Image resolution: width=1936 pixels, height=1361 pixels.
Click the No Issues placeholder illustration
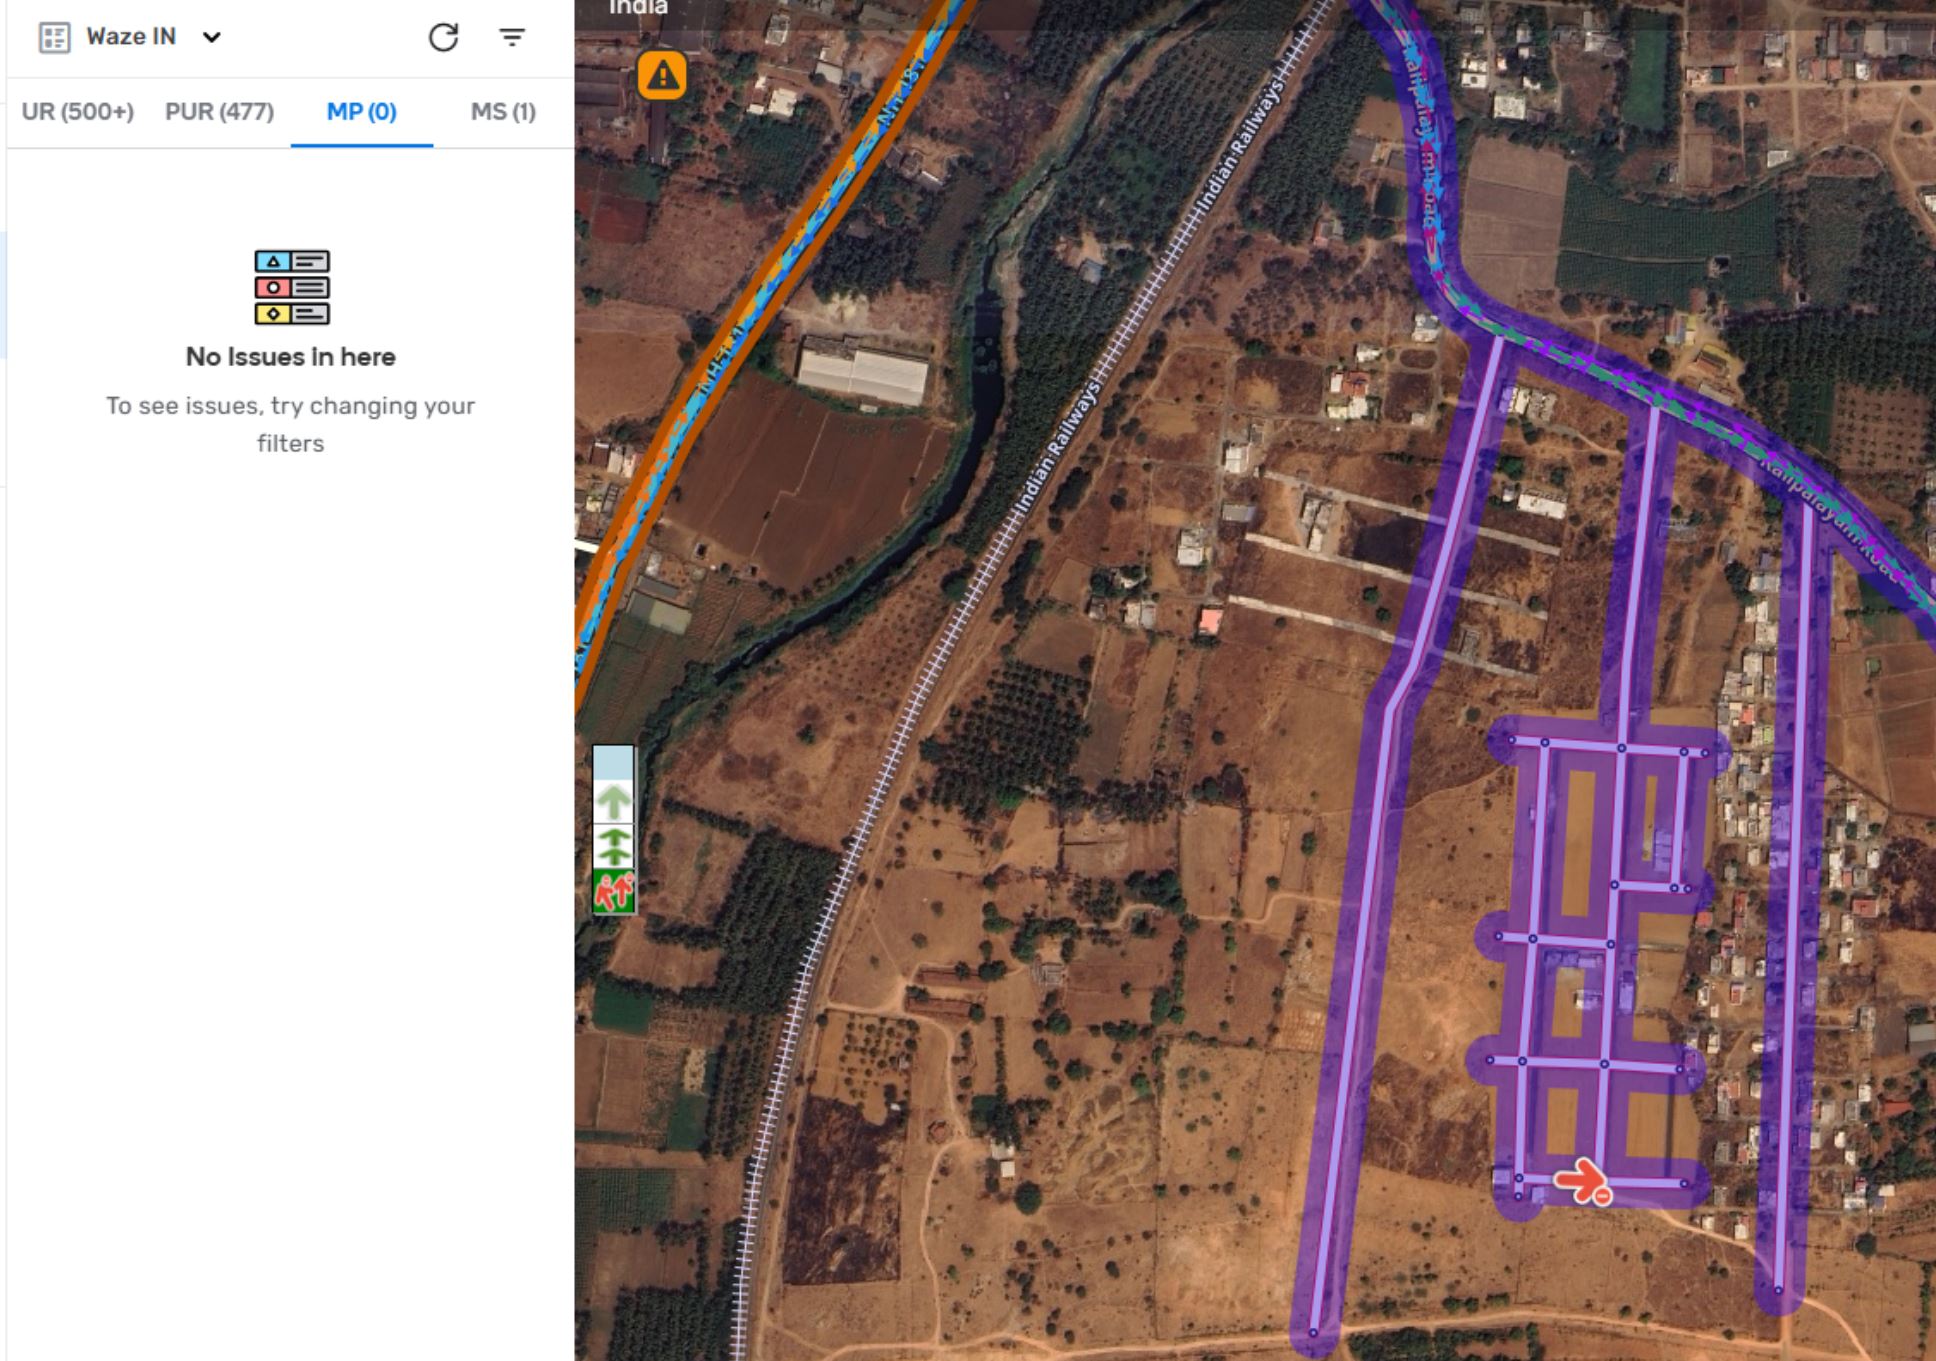pos(291,287)
